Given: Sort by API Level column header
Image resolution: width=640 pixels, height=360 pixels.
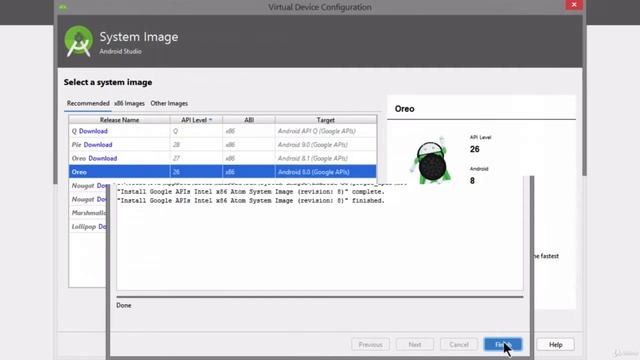Looking at the screenshot, I should point(196,120).
